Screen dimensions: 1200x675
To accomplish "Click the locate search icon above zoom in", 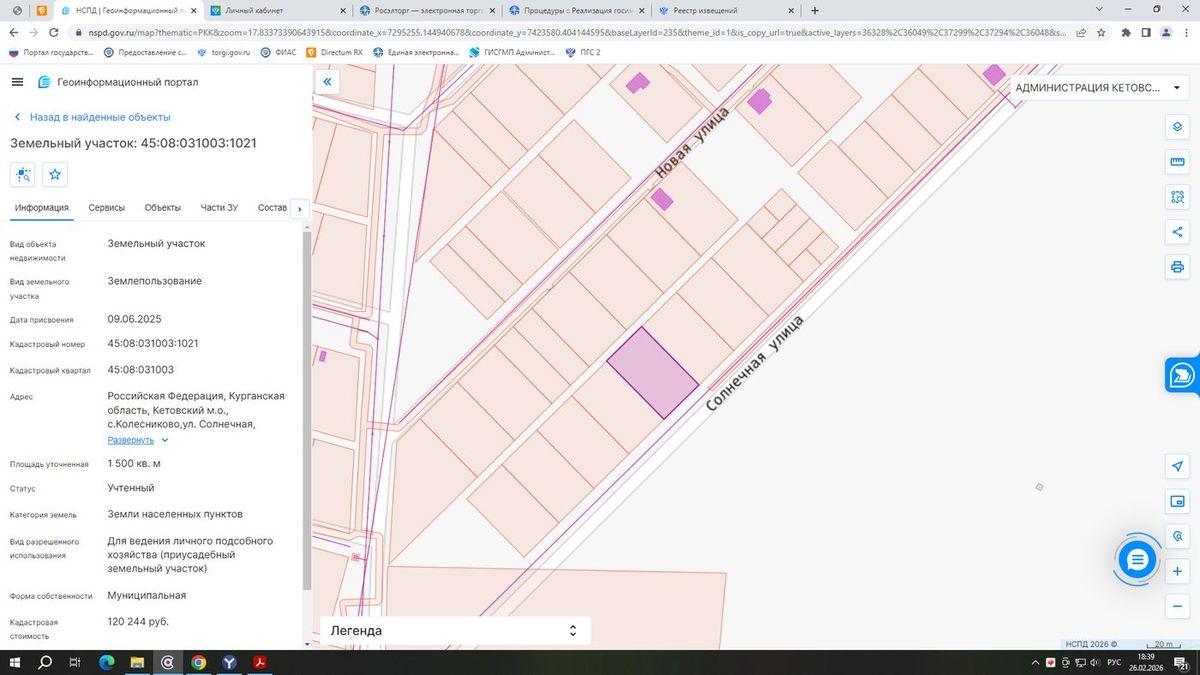I will [1177, 537].
